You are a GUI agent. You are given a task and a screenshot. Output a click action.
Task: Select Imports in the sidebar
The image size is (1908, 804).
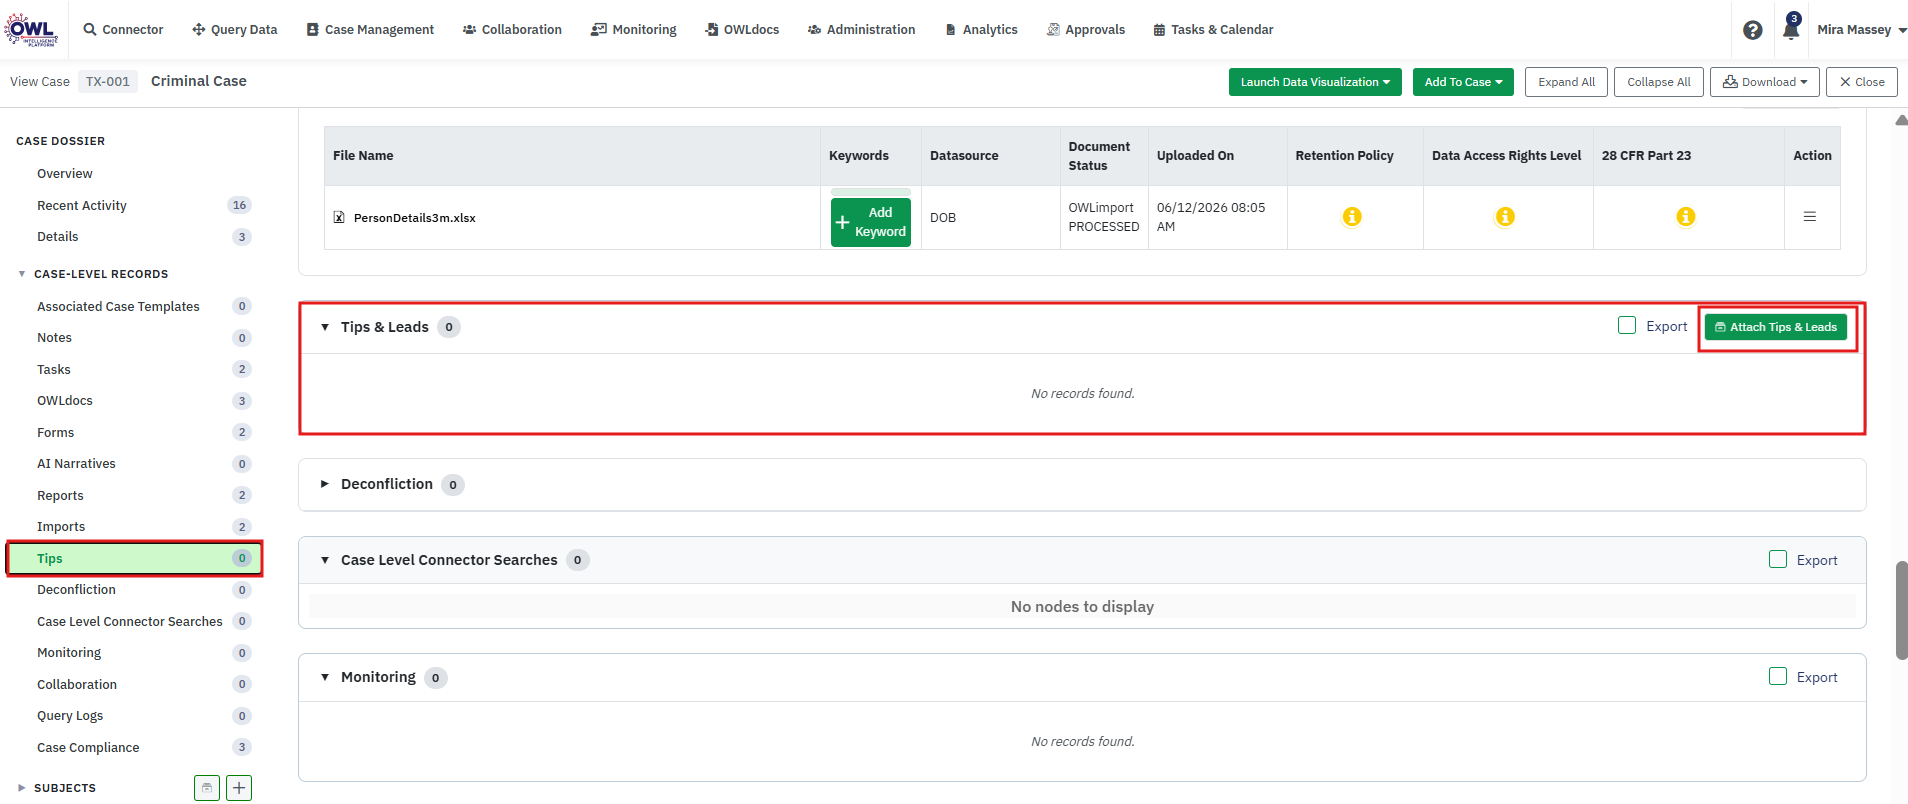click(x=61, y=527)
